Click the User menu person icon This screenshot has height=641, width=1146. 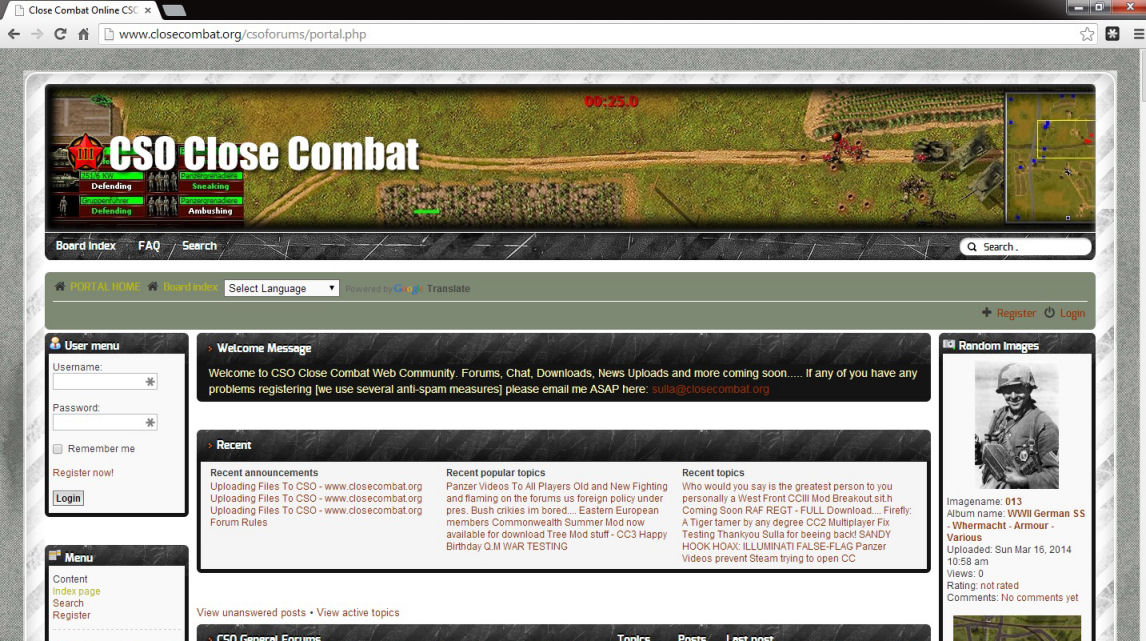pos(55,344)
